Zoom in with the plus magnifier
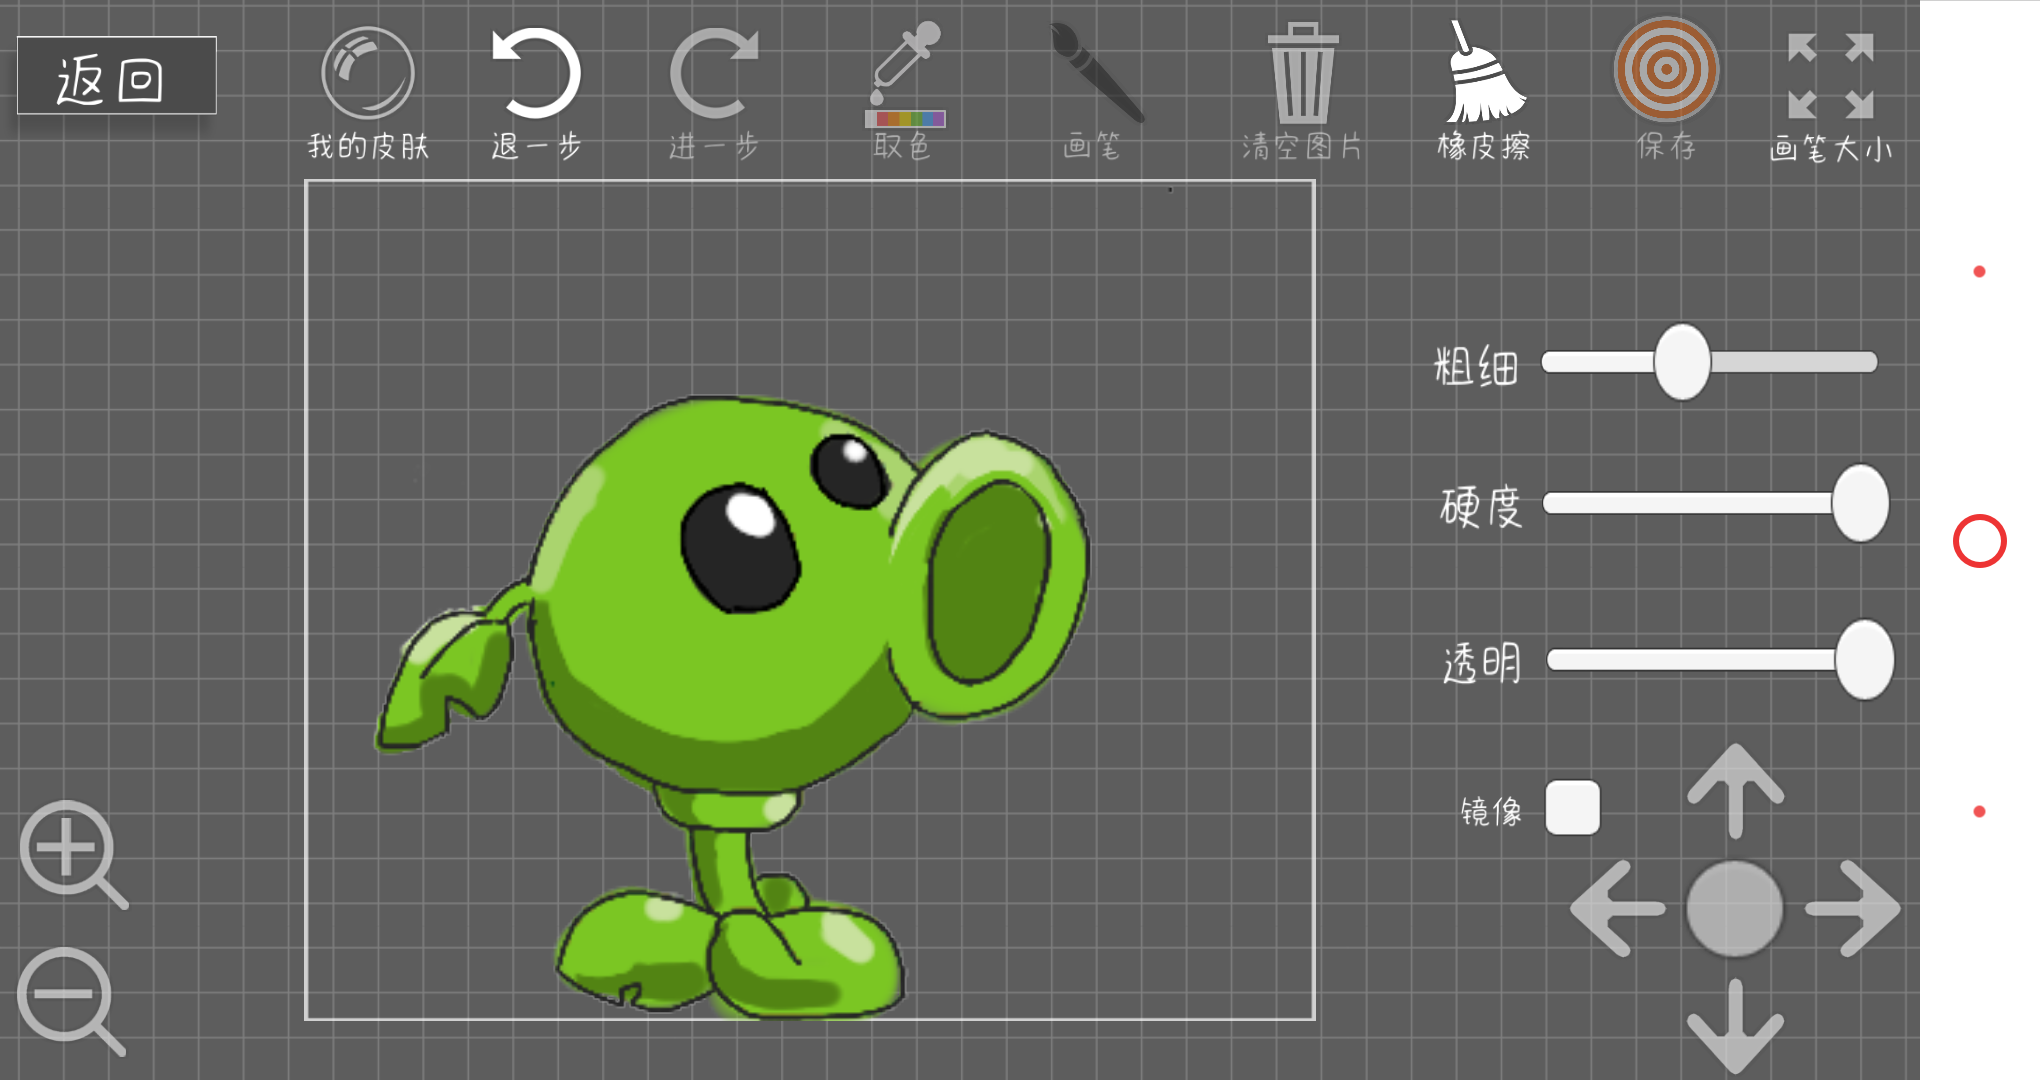 pos(73,854)
